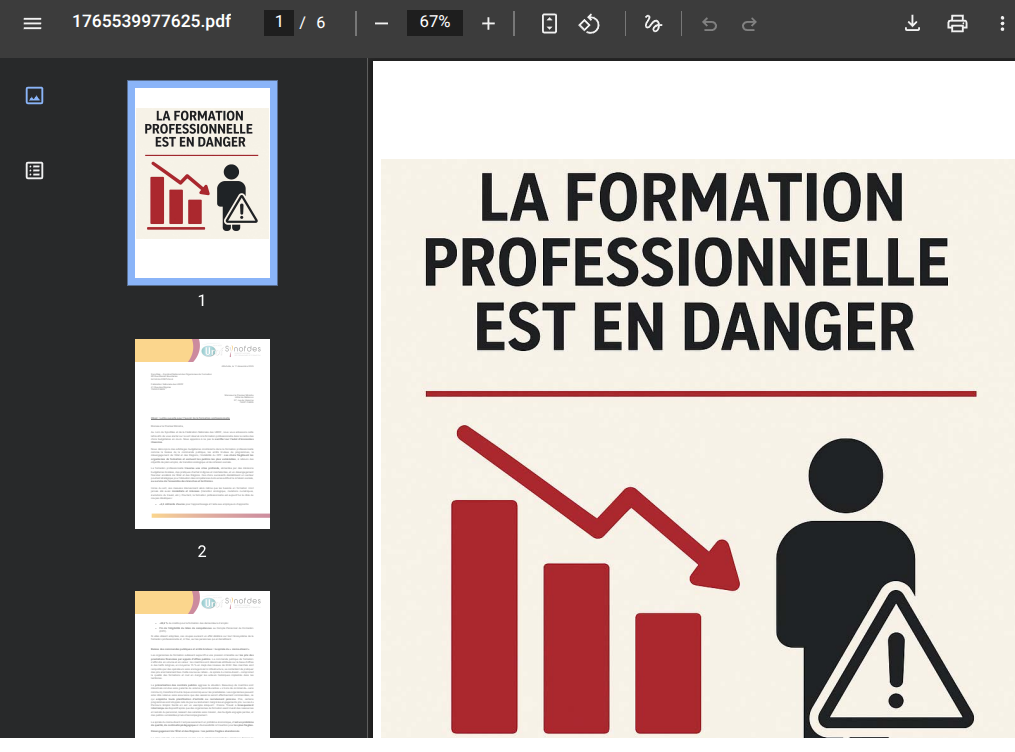1015x752 pixels.
Task: Toggle the sidebar with the hamburger menu icon
Action: [32, 23]
